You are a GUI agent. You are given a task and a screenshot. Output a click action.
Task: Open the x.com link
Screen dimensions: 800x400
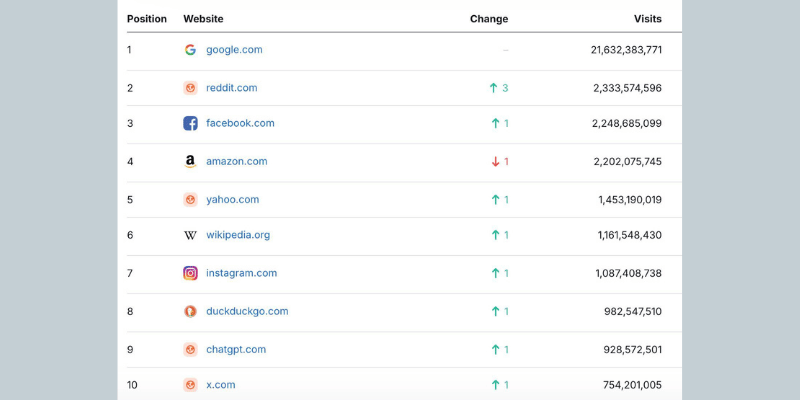[x=221, y=385]
